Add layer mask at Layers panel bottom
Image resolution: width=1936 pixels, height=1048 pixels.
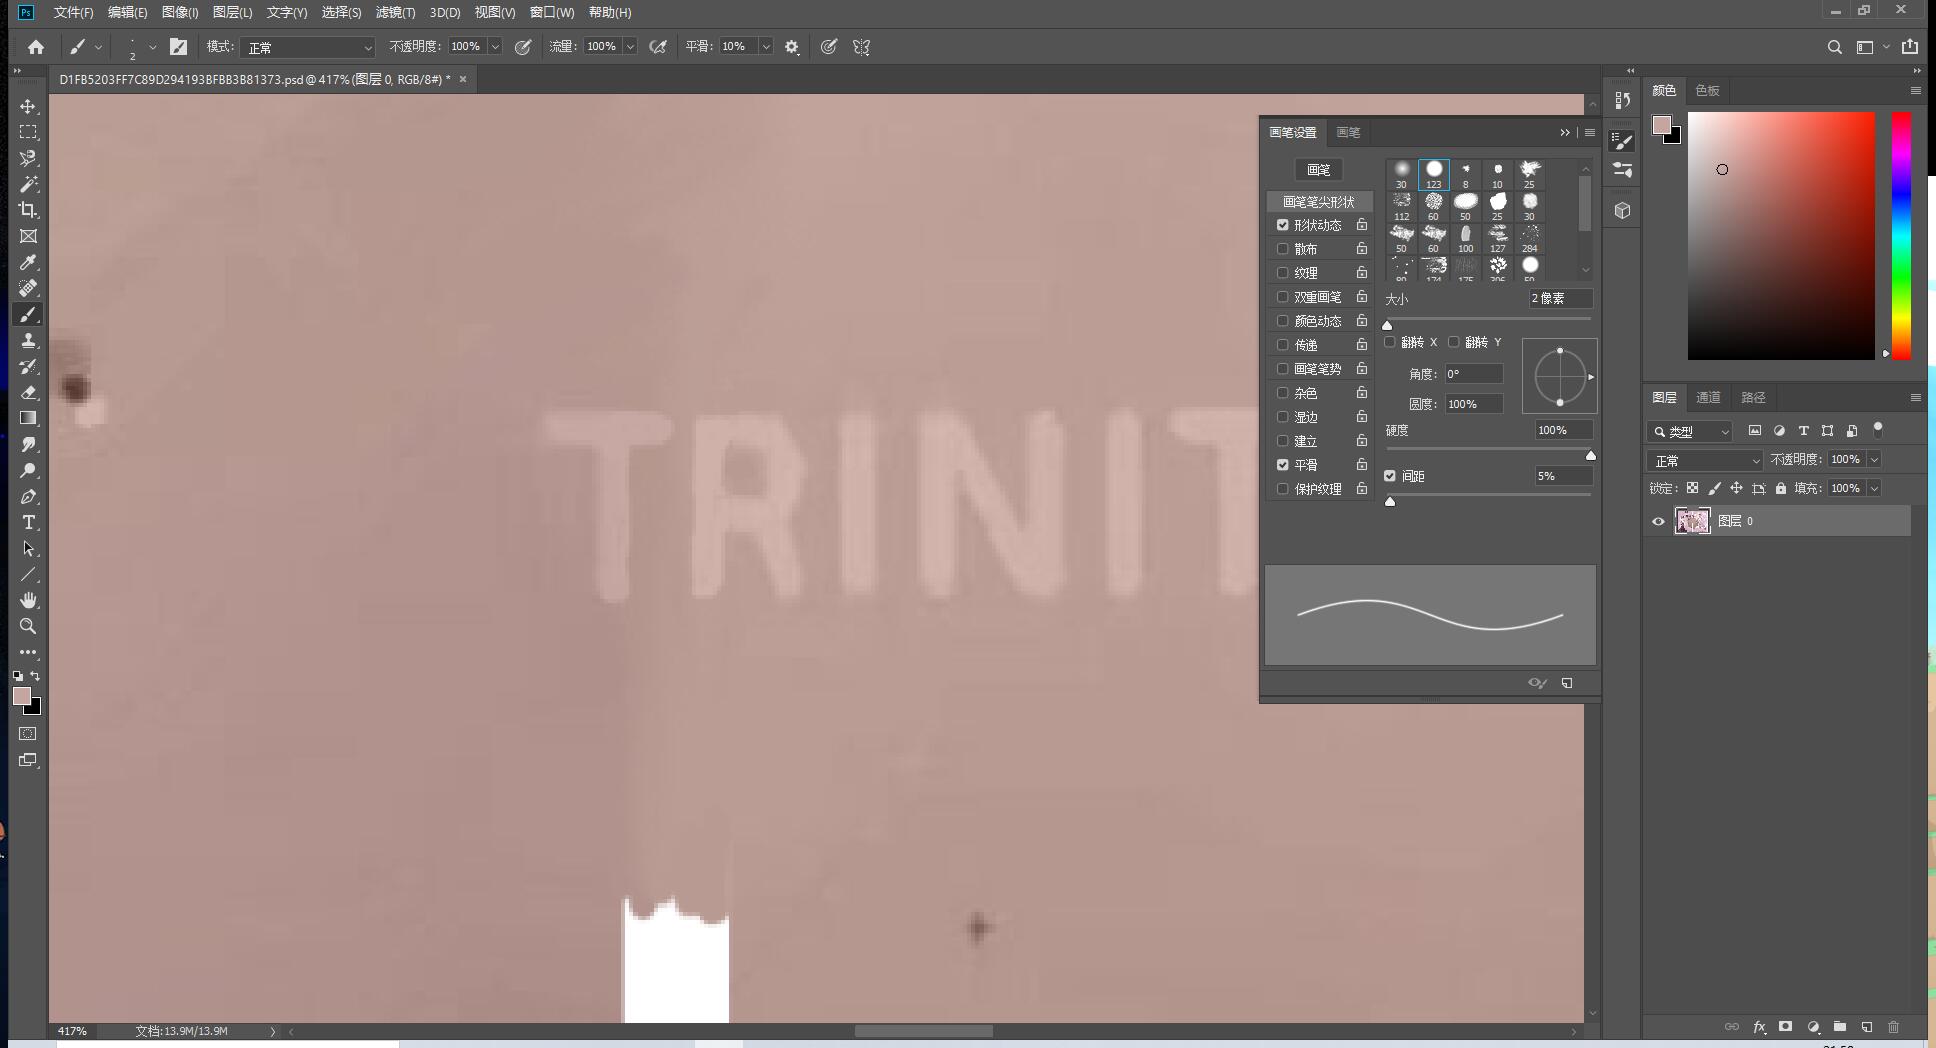(x=1785, y=1027)
